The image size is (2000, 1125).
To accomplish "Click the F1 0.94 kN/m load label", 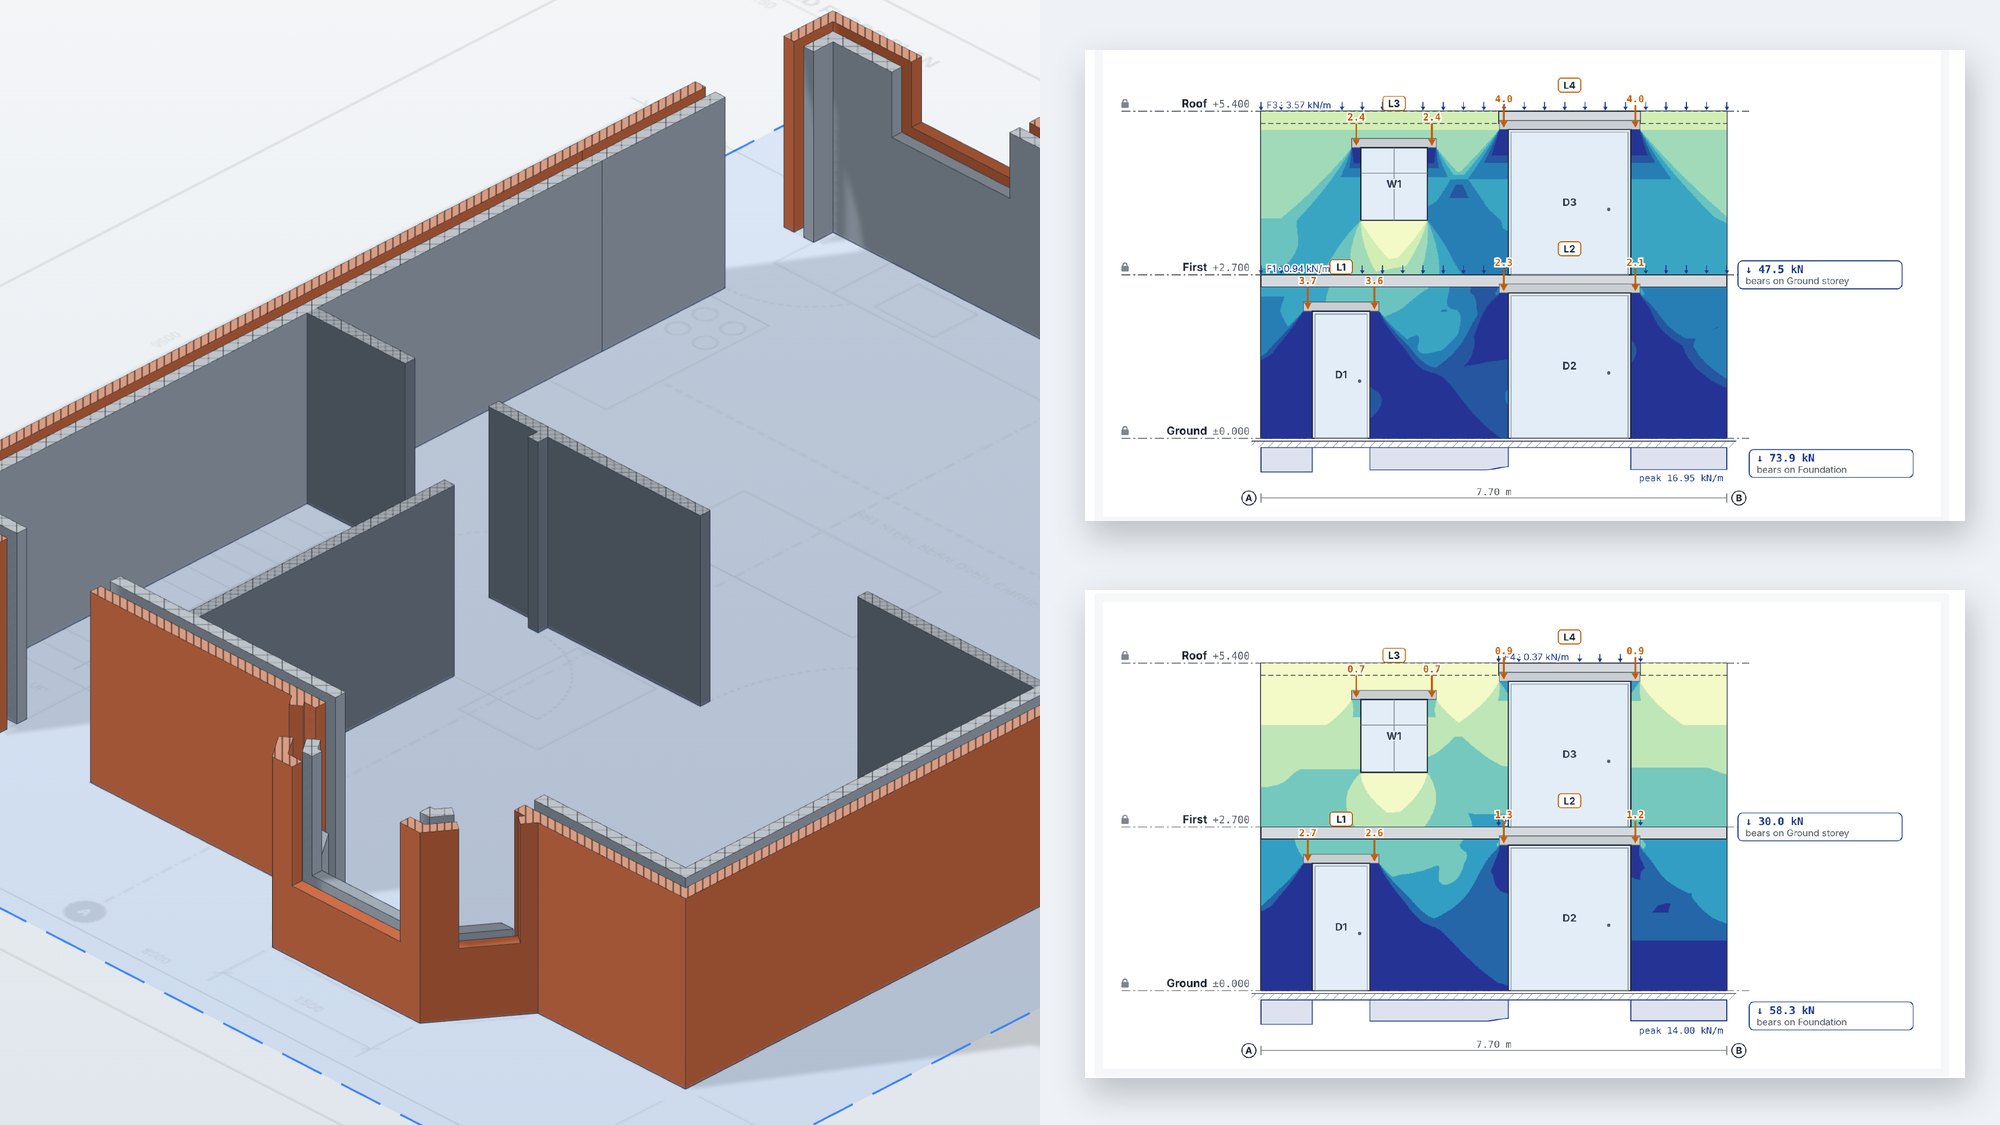I will click(1298, 269).
